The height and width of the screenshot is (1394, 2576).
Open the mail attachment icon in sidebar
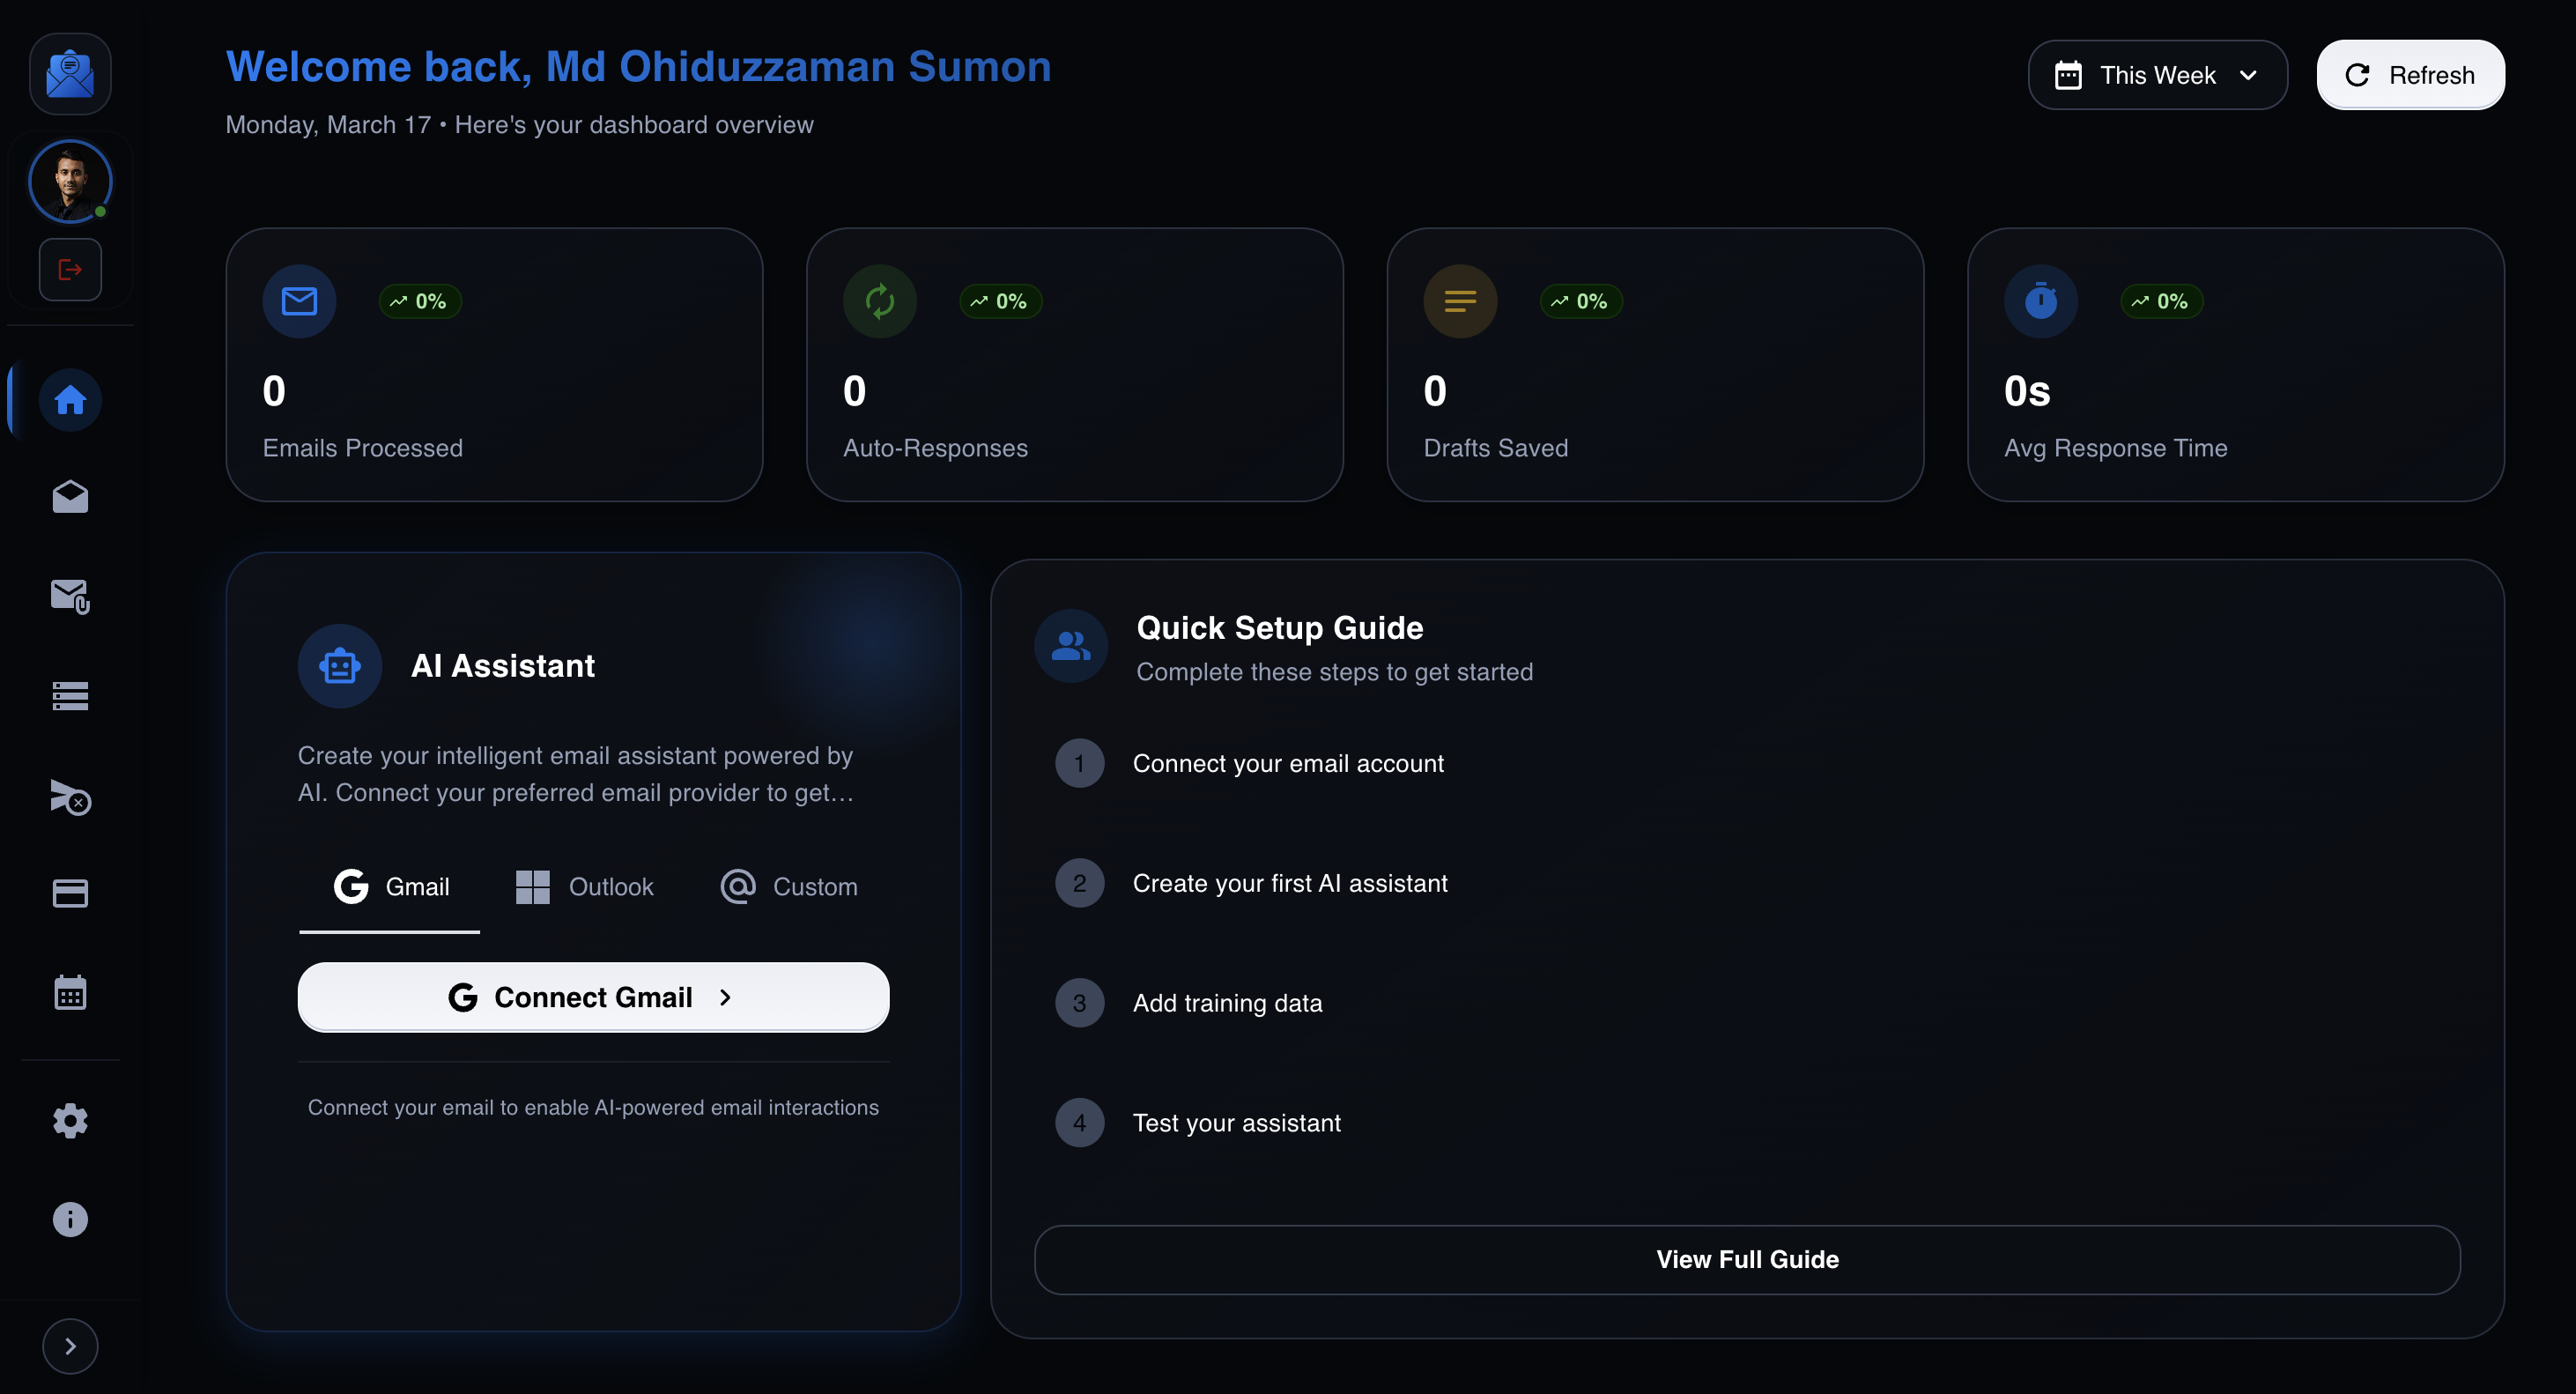[x=70, y=596]
